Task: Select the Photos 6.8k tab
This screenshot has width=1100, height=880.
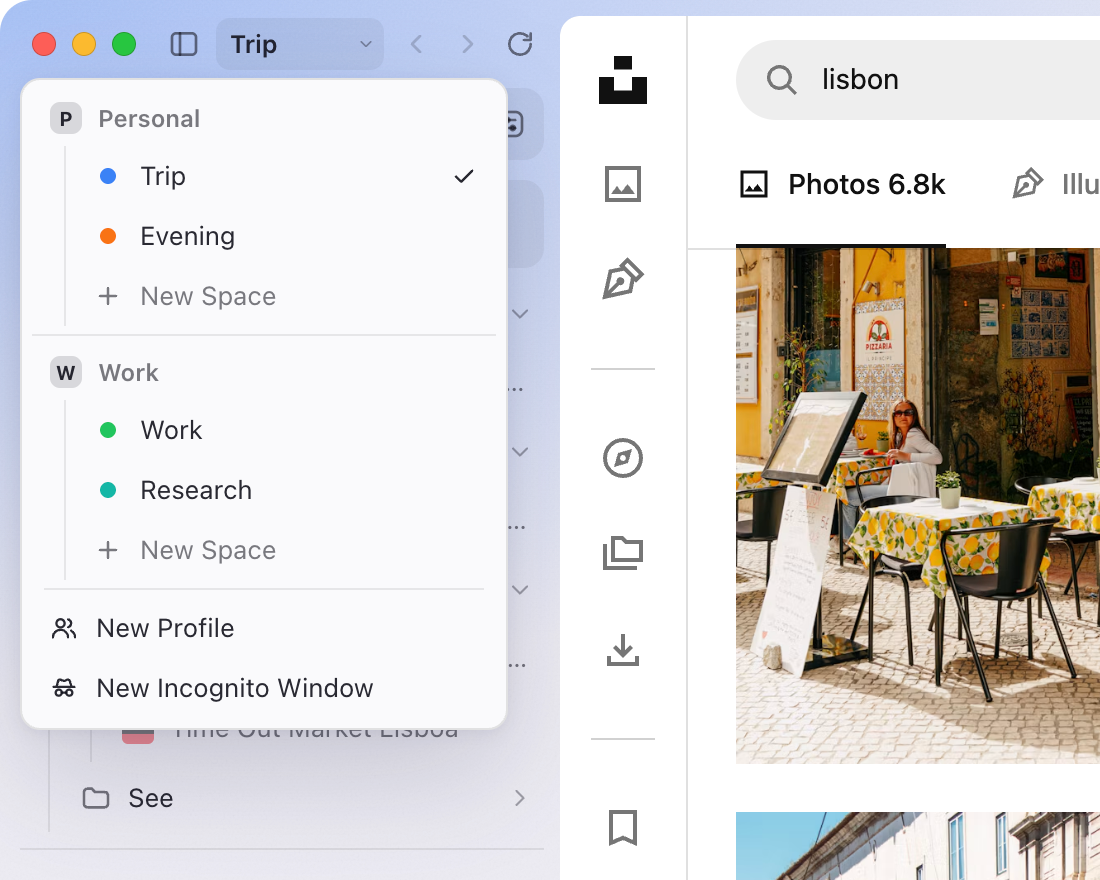Action: pyautogui.click(x=842, y=185)
